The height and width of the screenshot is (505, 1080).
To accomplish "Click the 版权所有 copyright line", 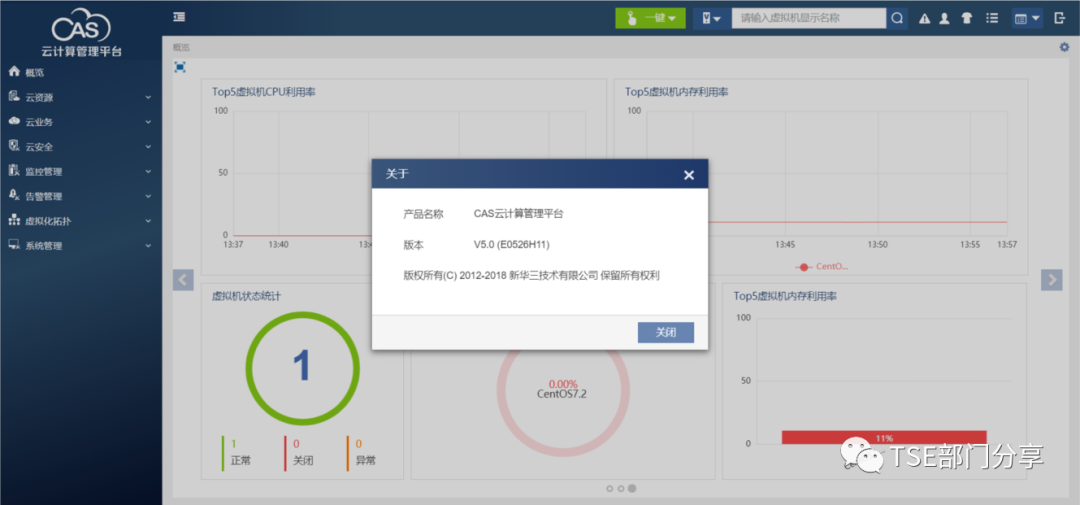I will click(532, 276).
